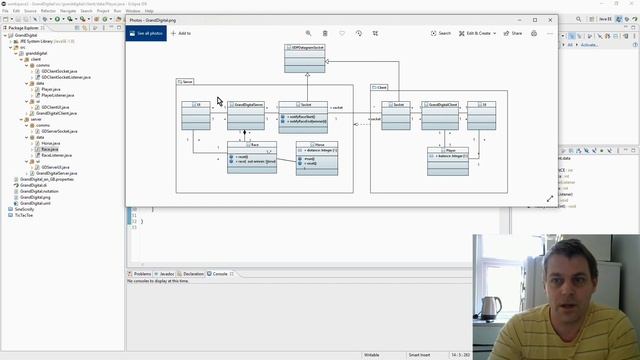640x360 pixels.
Task: Expand the GDClientSocket.java node
Action: [32, 71]
